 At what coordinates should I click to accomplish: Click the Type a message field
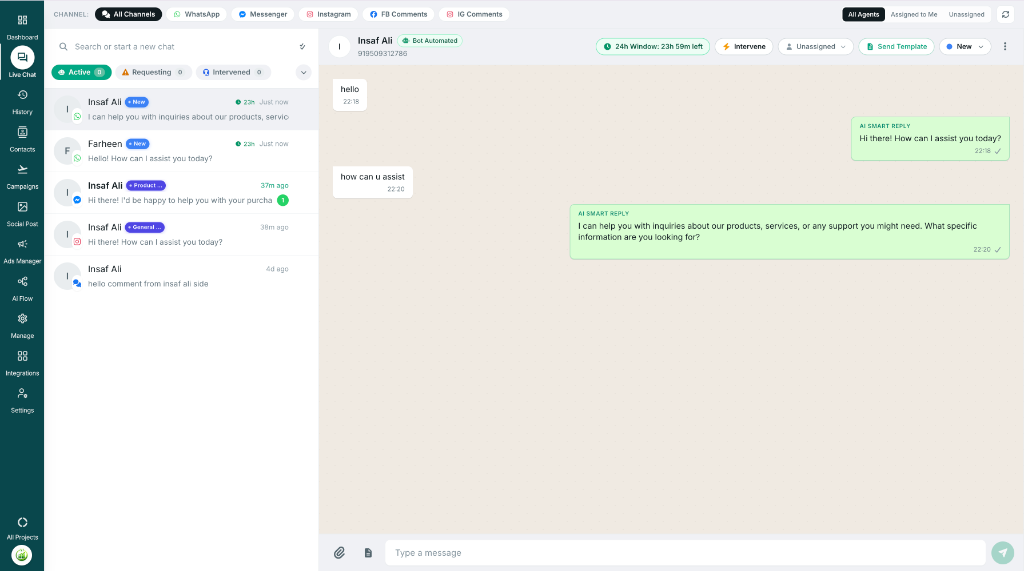click(685, 553)
